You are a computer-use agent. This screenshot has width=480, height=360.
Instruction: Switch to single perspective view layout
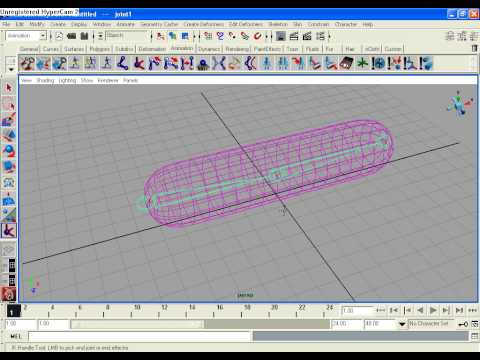(x=9, y=249)
